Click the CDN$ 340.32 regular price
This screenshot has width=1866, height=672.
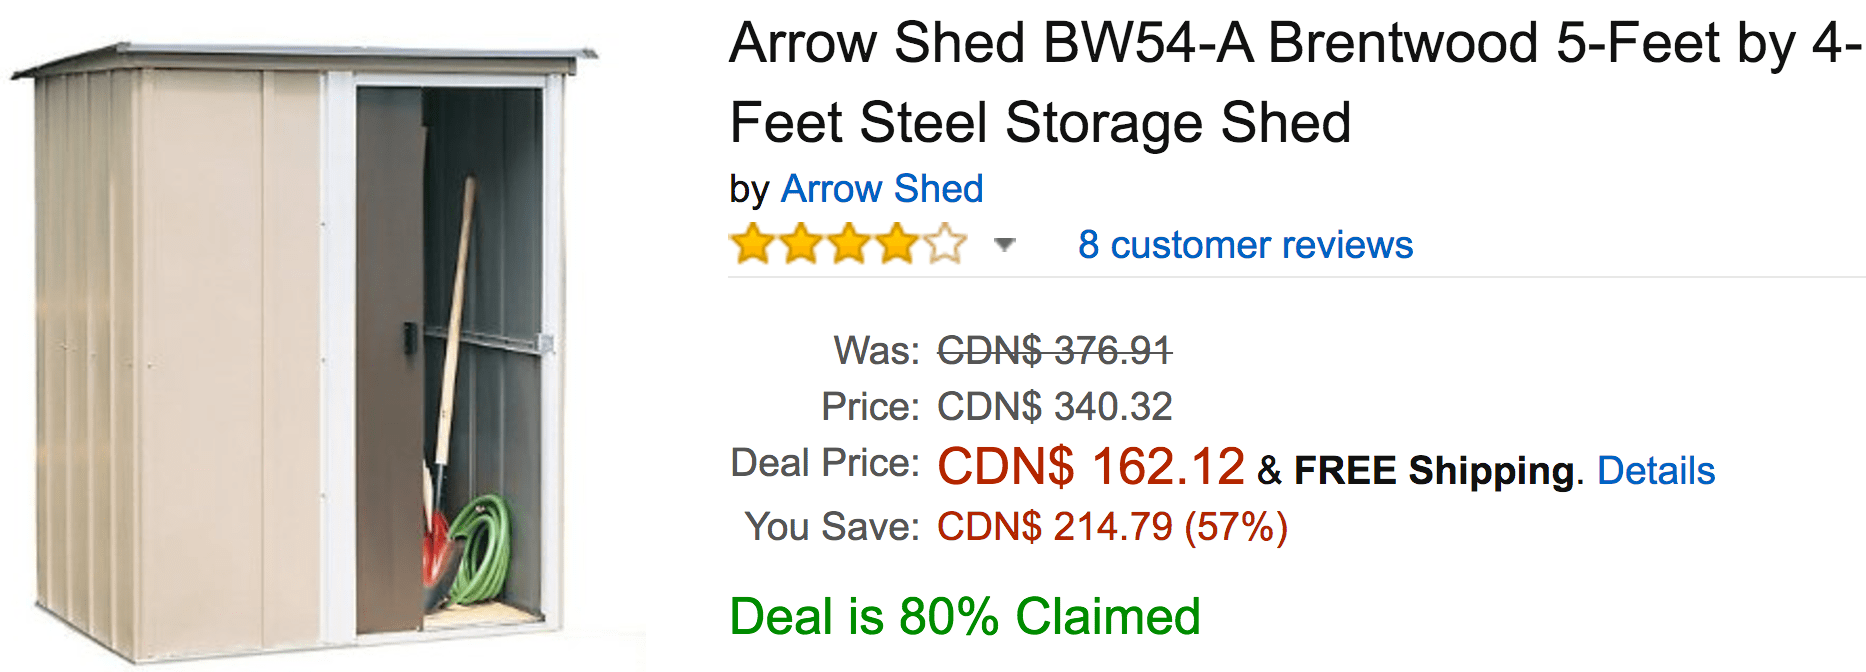(x=1054, y=407)
